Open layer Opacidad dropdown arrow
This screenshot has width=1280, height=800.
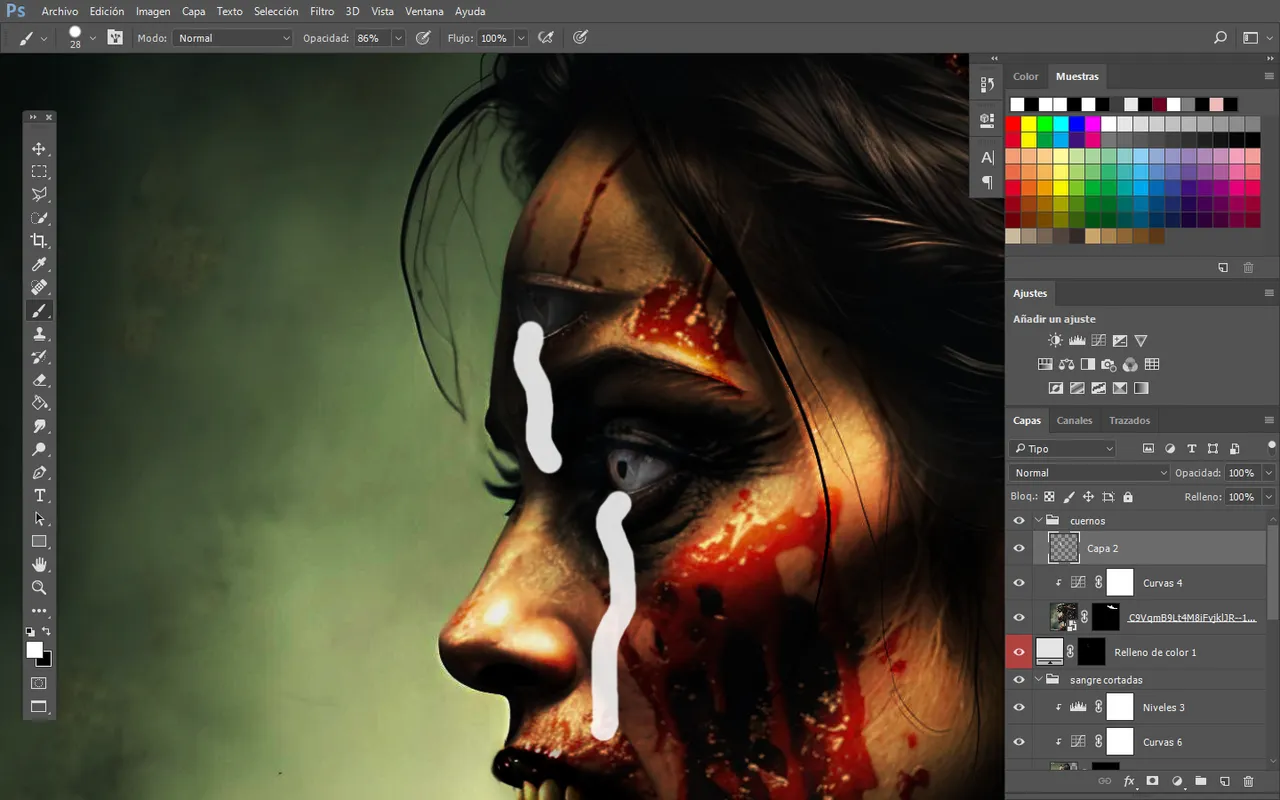click(x=1269, y=473)
